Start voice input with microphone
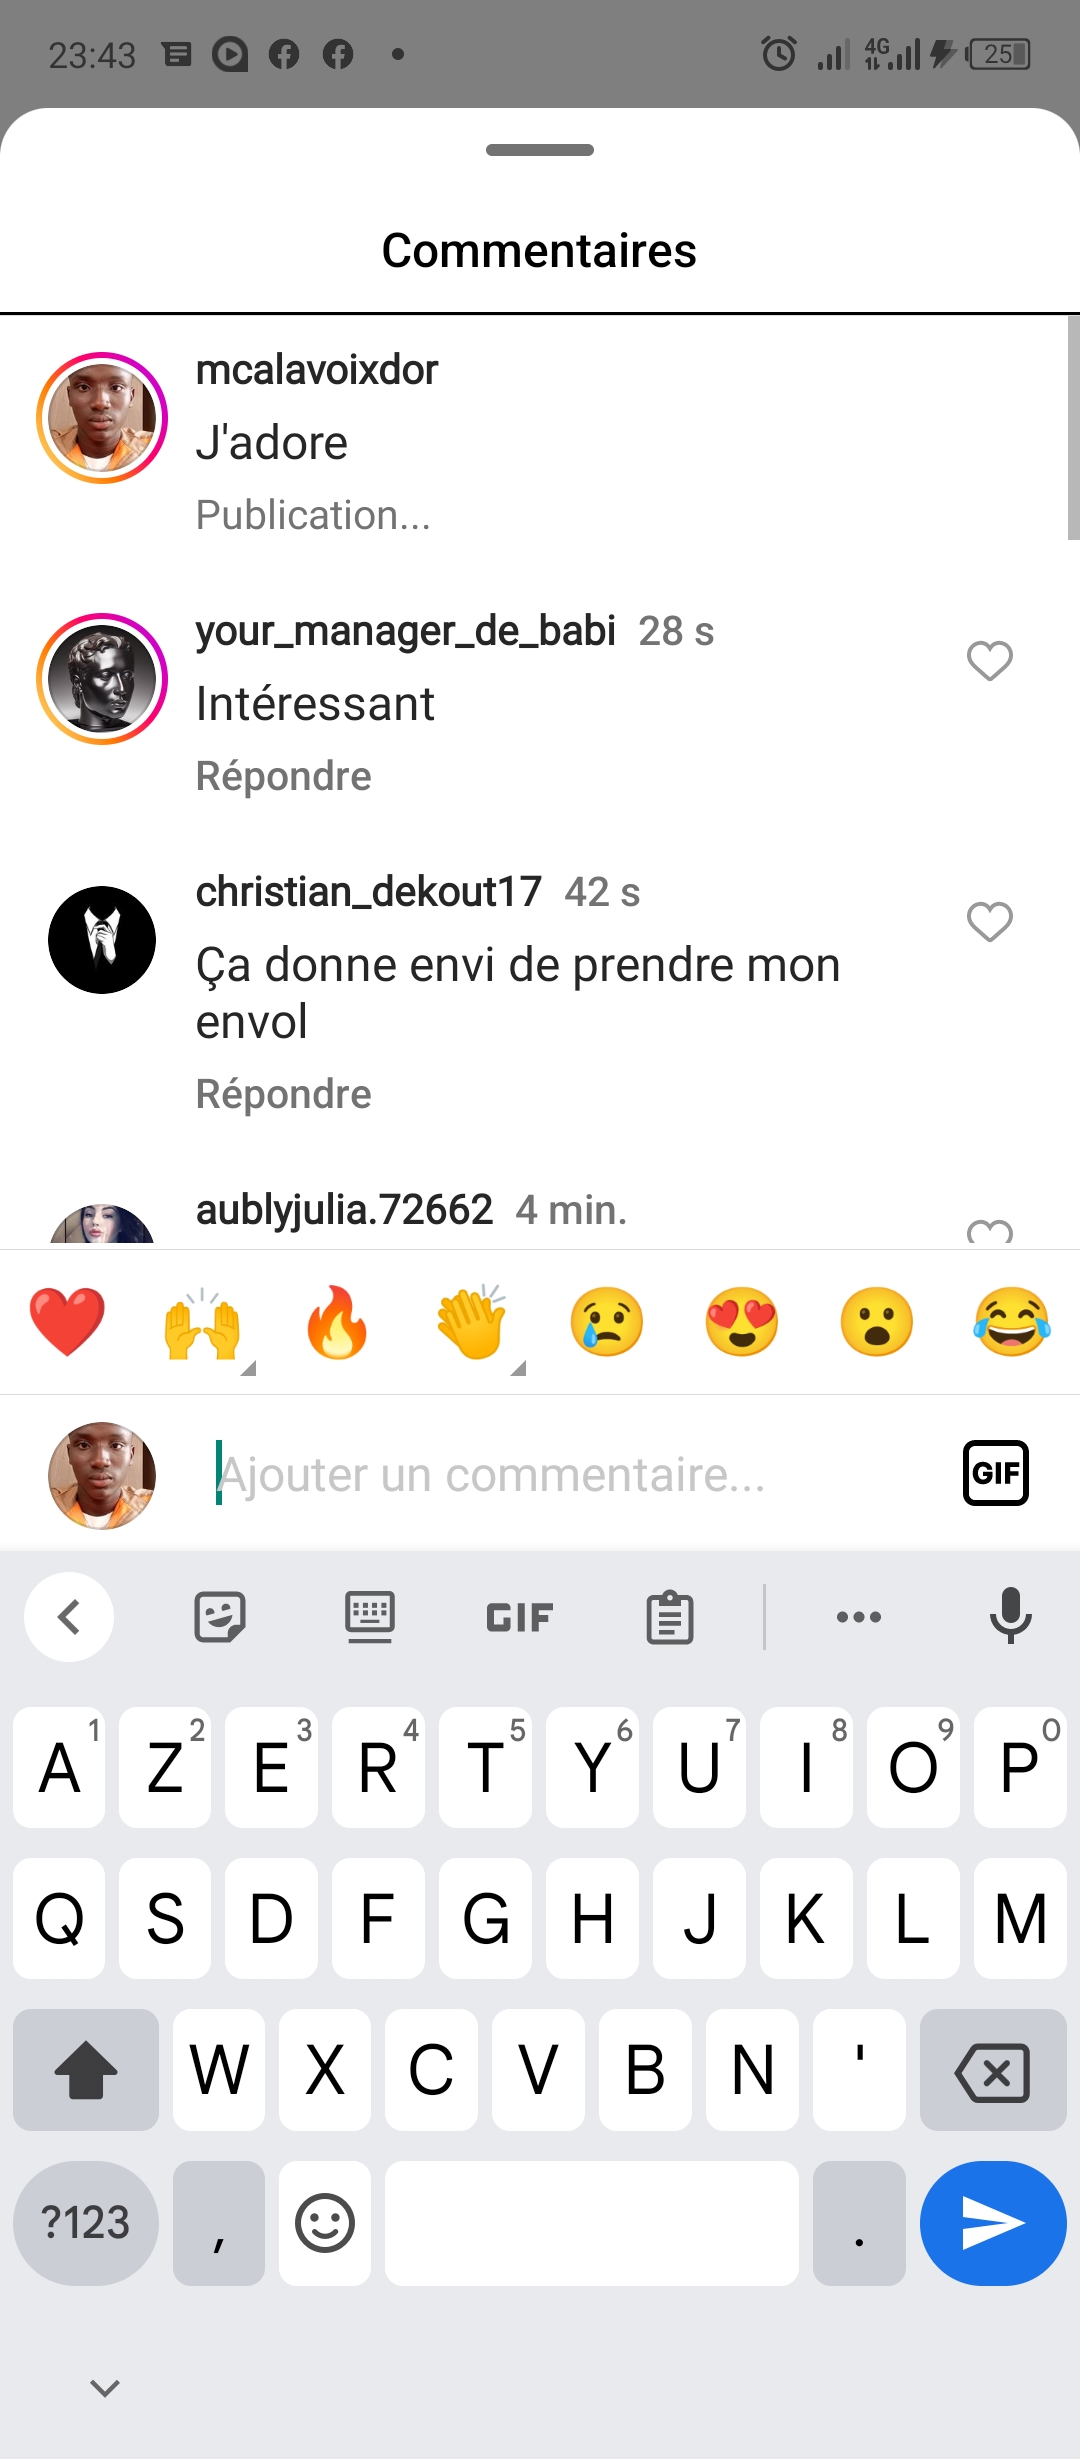Image resolution: width=1080 pixels, height=2459 pixels. pos(1010,1616)
